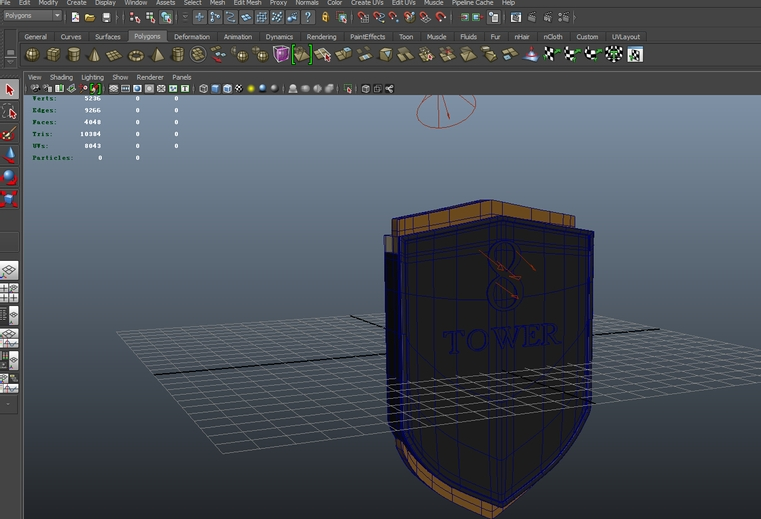Open the viewport Lighting menu
Viewport: 761px width, 519px height.
92,77
